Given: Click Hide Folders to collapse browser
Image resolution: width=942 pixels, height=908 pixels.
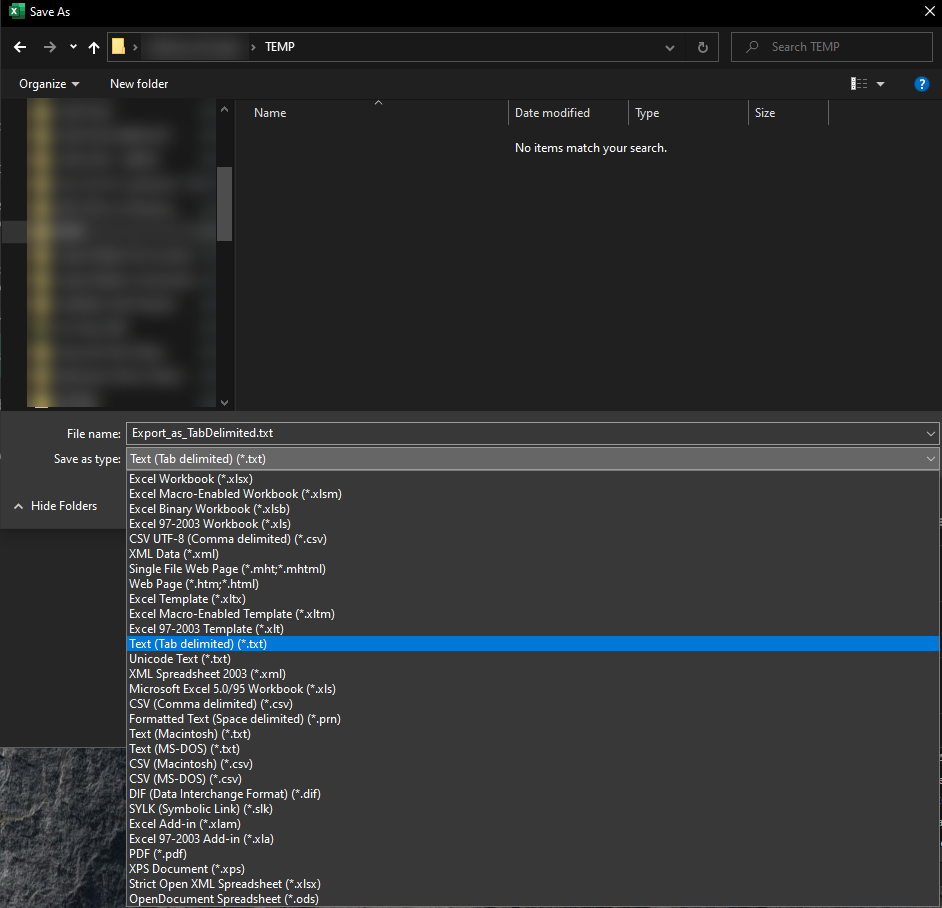Looking at the screenshot, I should tap(56, 506).
